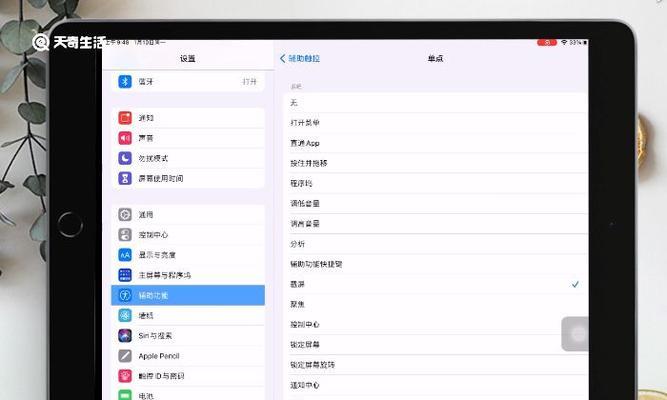Go back to AssistiveTouch (辅助触控)

[x=300, y=58]
